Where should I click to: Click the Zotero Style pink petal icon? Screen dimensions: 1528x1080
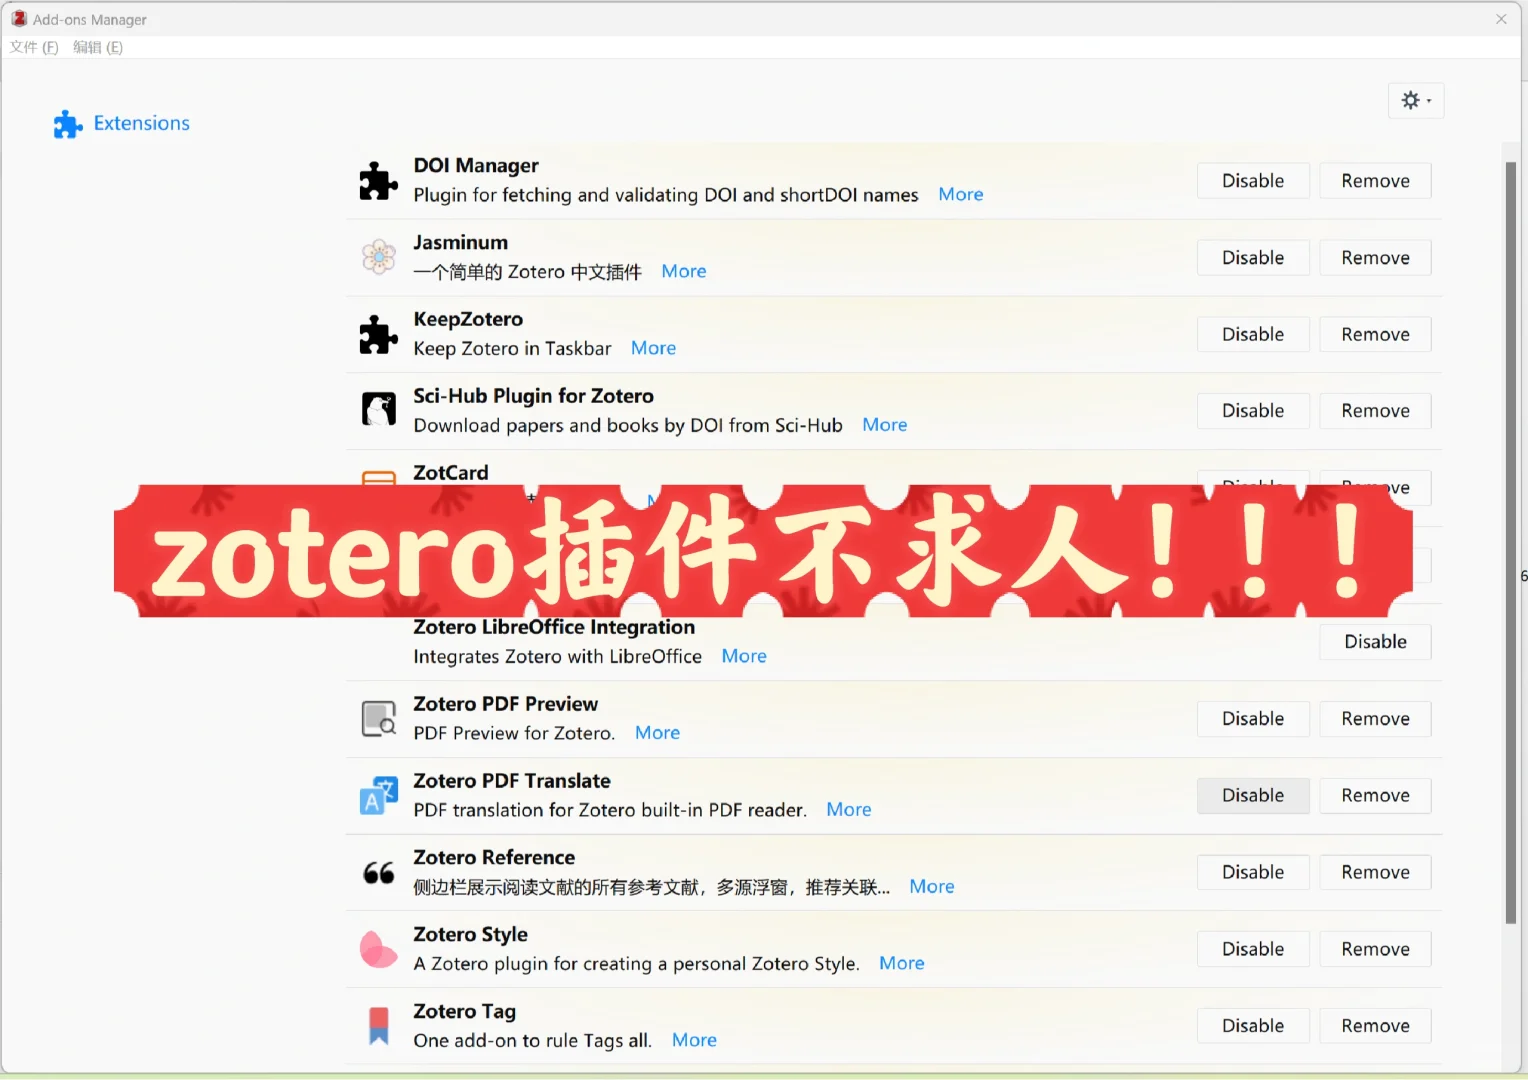pyautogui.click(x=378, y=949)
